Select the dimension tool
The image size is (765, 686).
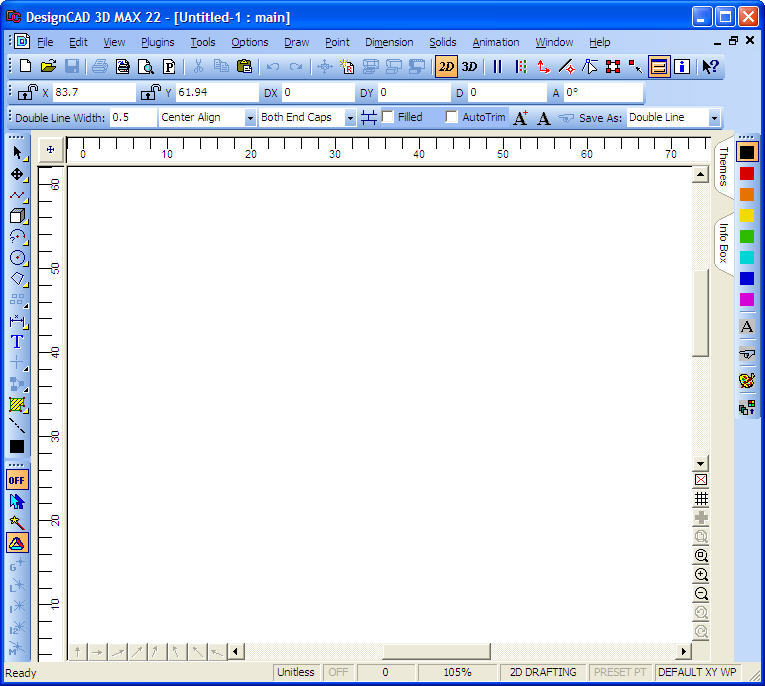[17, 321]
